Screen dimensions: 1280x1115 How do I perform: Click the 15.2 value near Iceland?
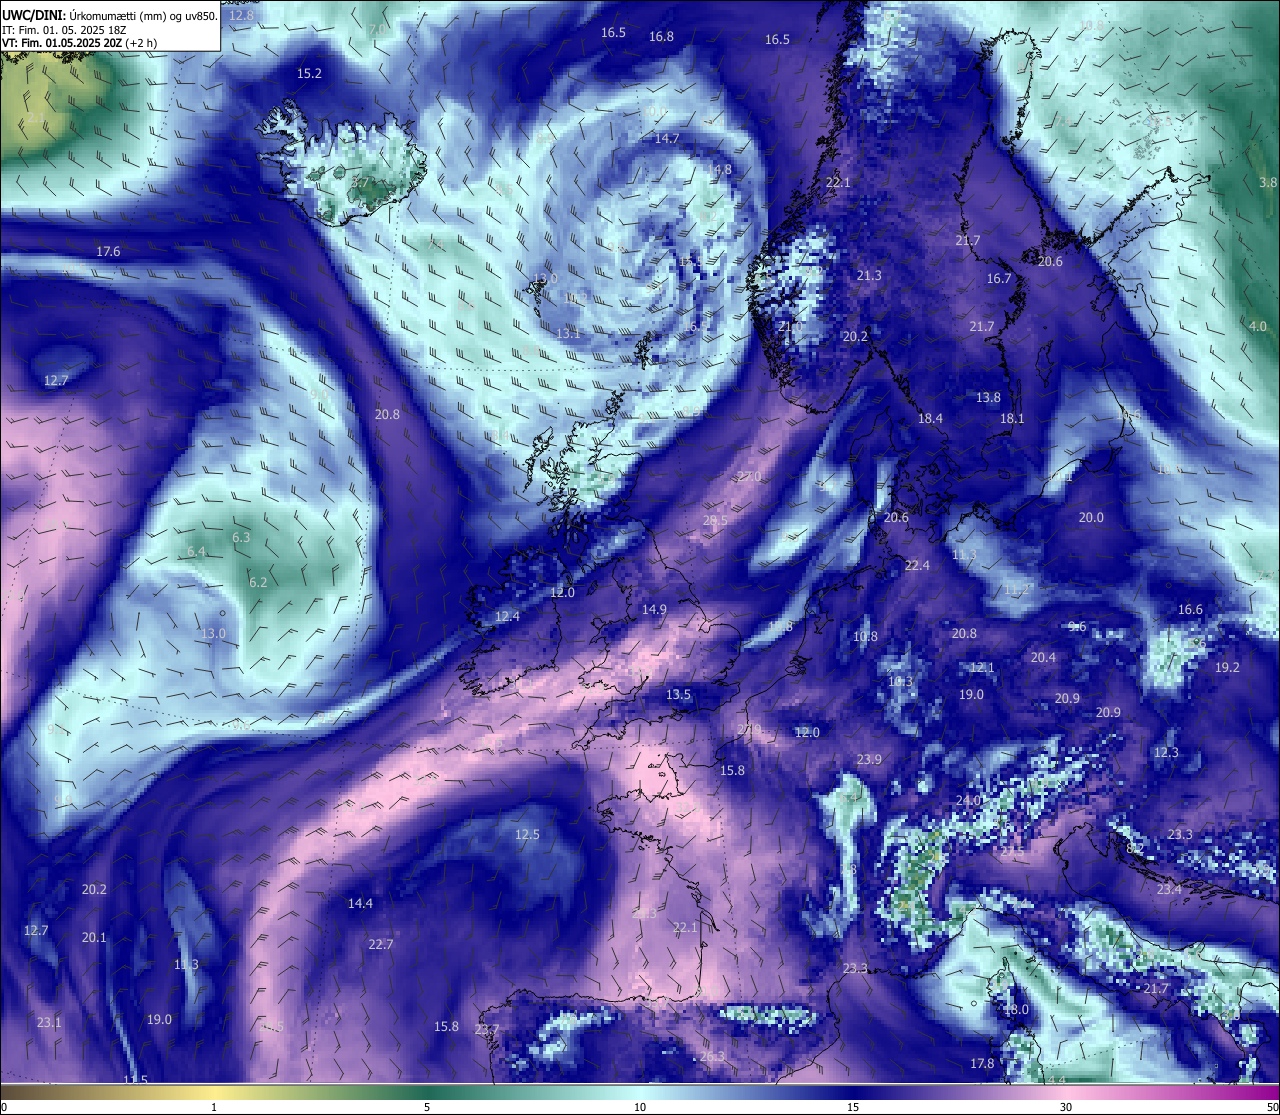click(309, 74)
